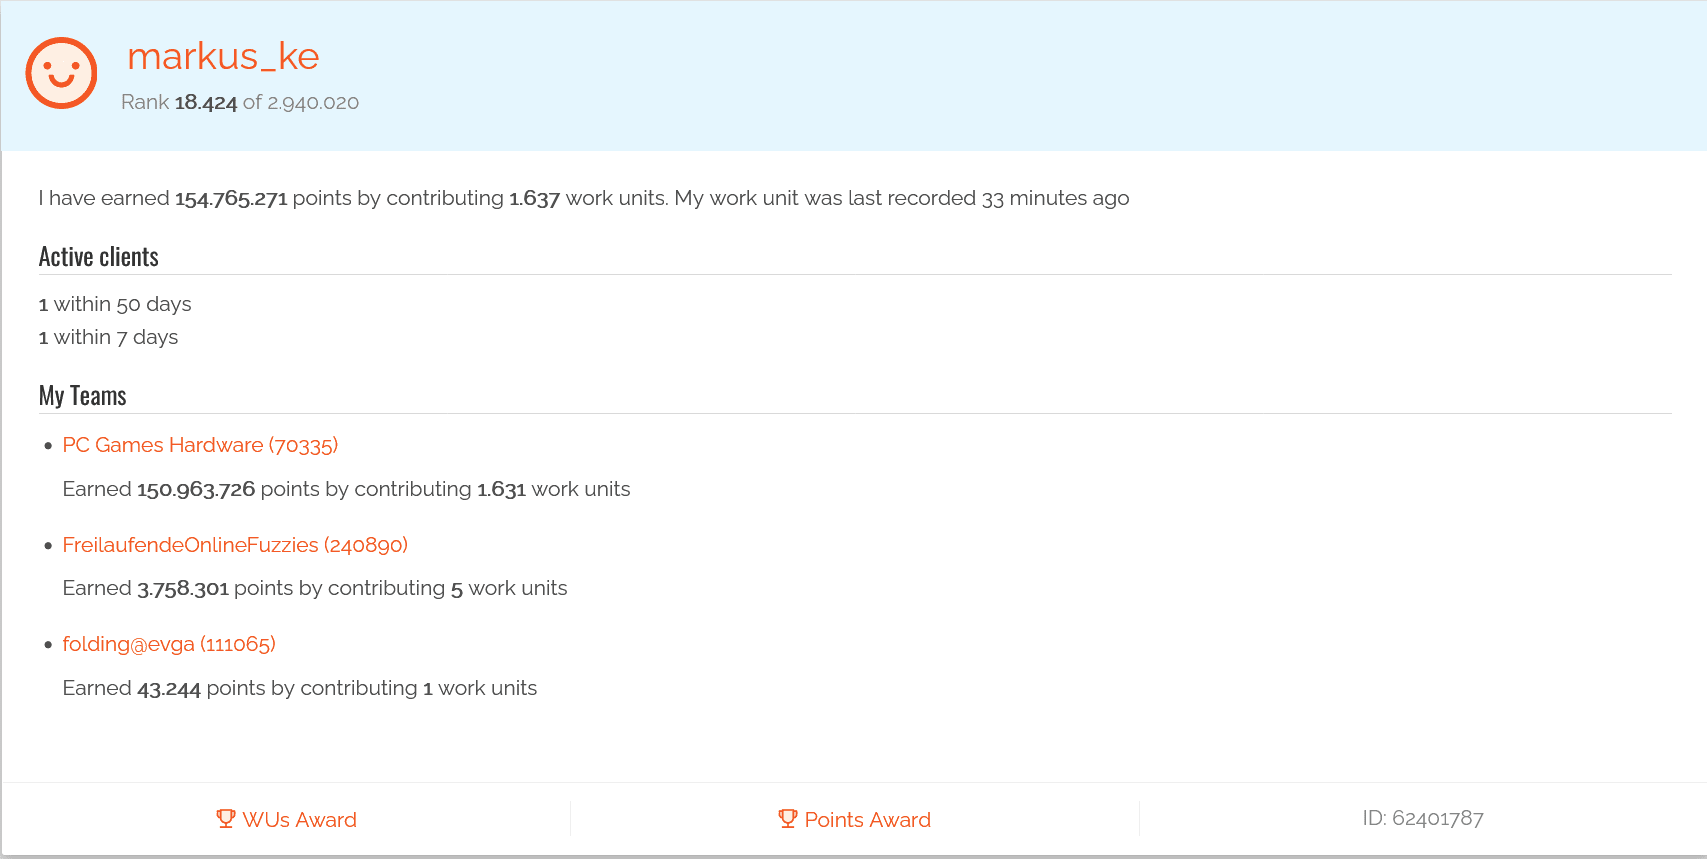
Task: Click the smiley face avatar icon
Action: 61,73
